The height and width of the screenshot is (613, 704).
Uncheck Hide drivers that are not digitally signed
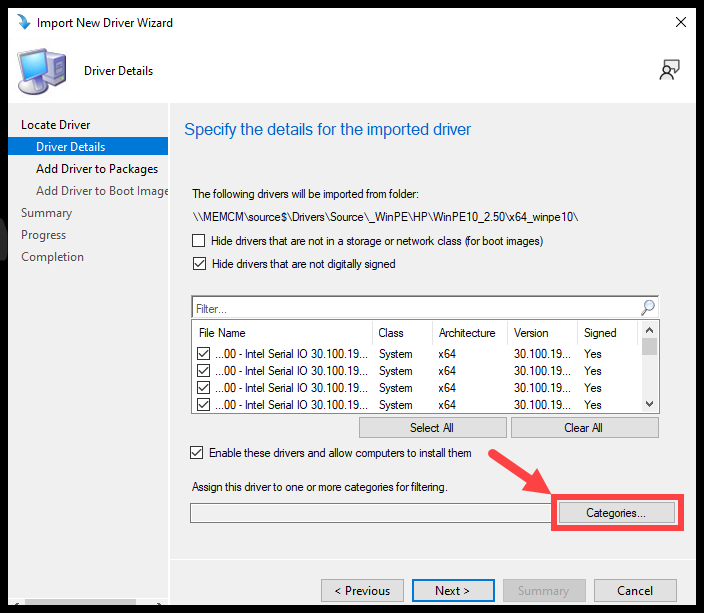tap(199, 264)
